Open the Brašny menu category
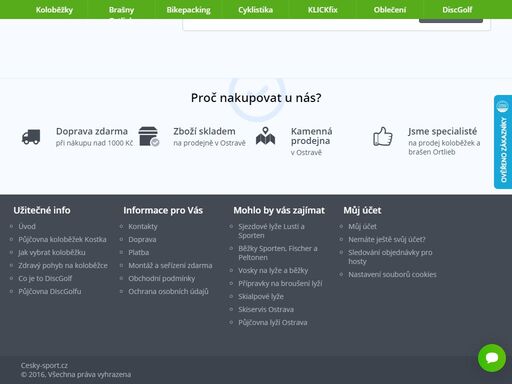Image resolution: width=512 pixels, height=384 pixels. [121, 10]
